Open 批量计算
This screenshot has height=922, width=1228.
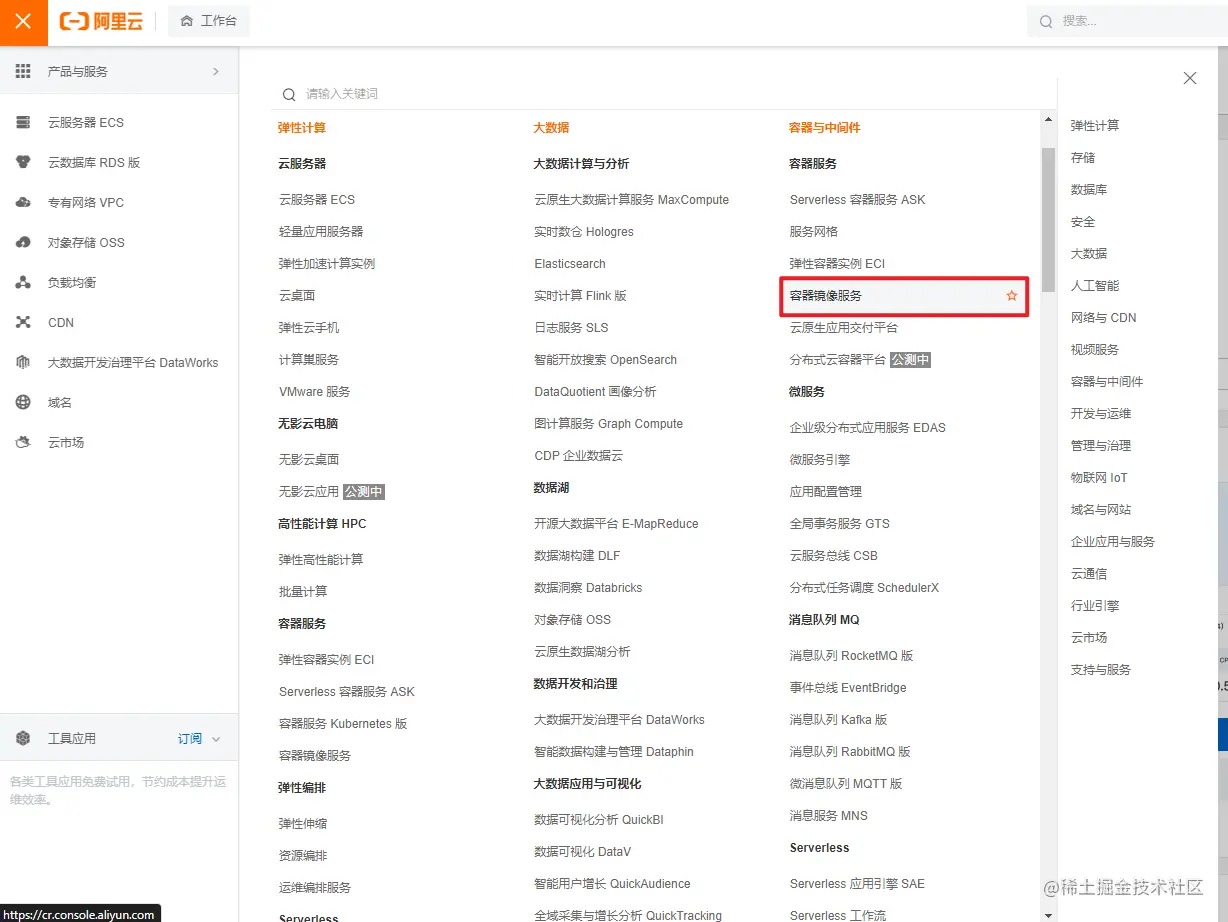(x=303, y=592)
